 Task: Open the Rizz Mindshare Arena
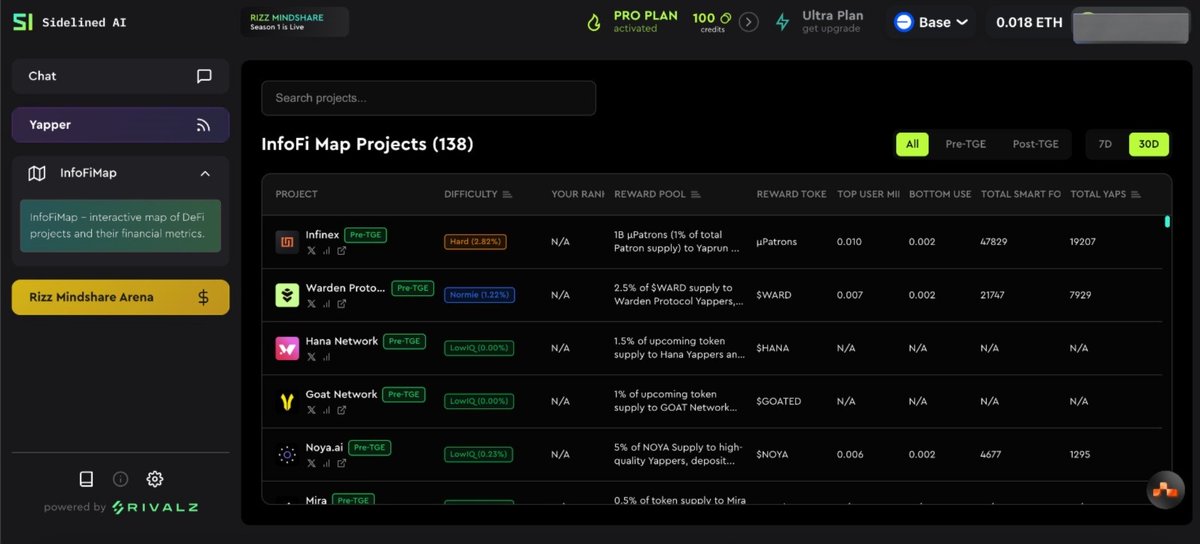(x=120, y=297)
